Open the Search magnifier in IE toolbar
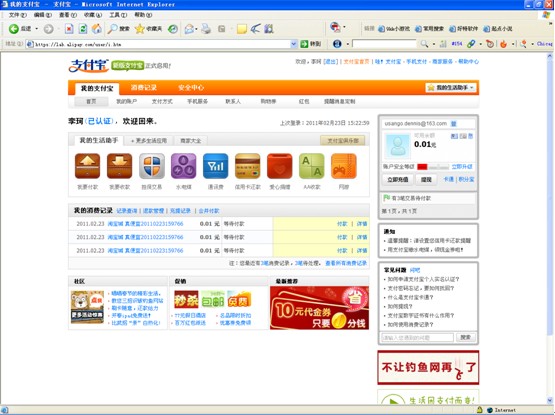 (x=113, y=29)
